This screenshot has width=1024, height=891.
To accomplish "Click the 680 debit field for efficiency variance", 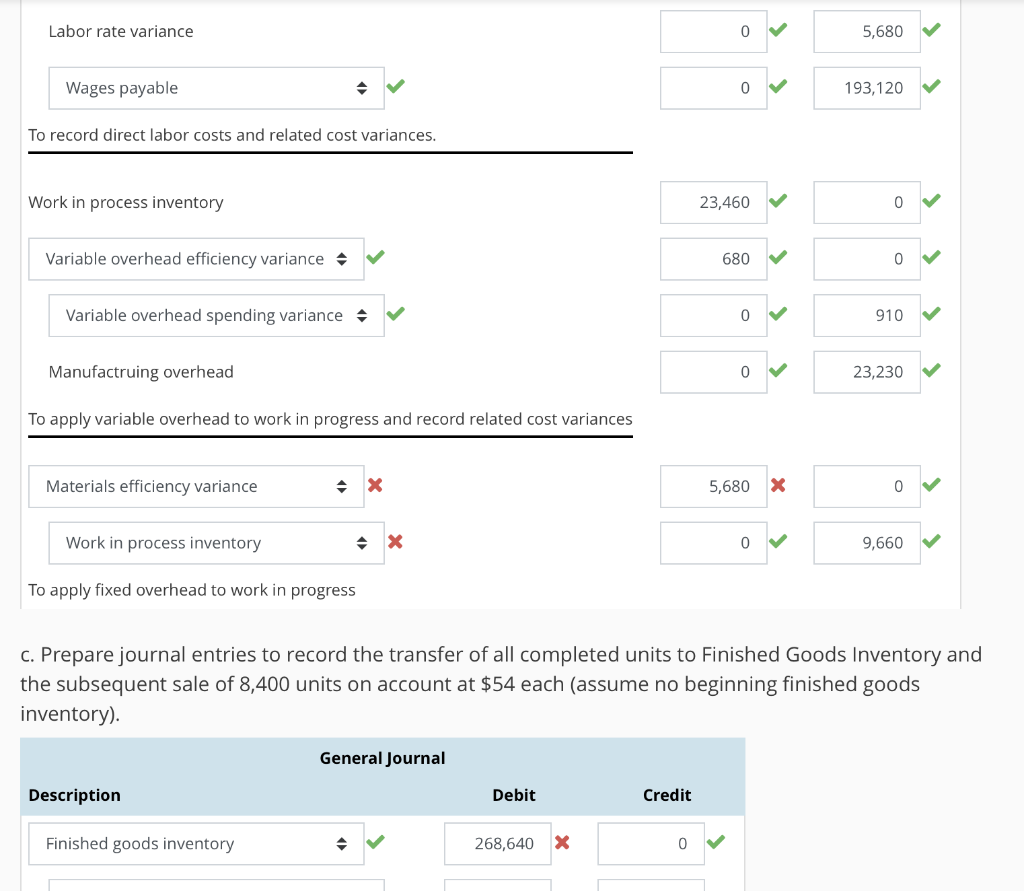I will point(714,258).
